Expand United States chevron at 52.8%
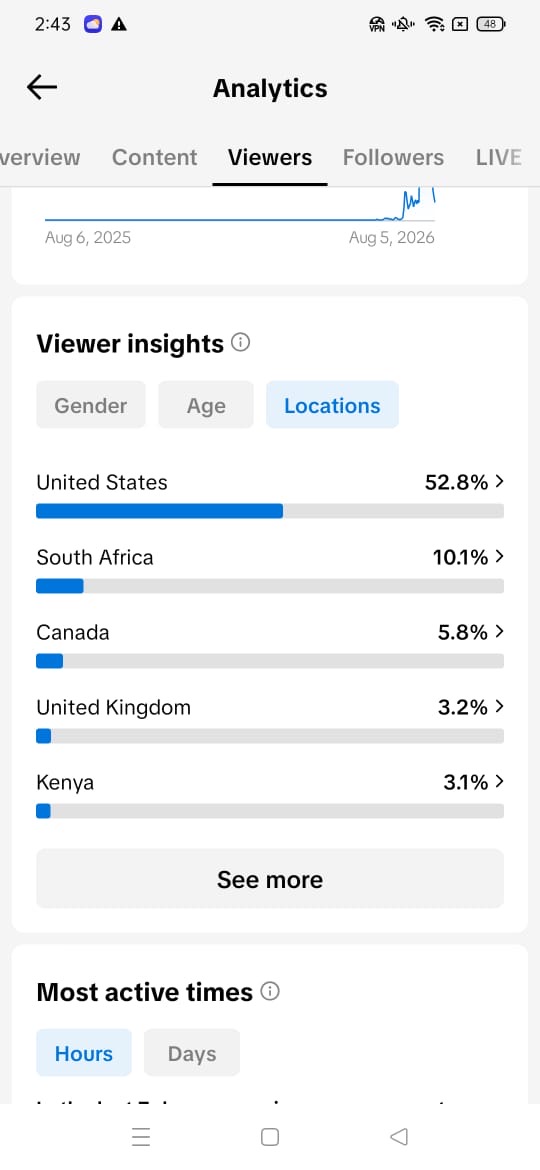The width and height of the screenshot is (540, 1170). pos(500,482)
